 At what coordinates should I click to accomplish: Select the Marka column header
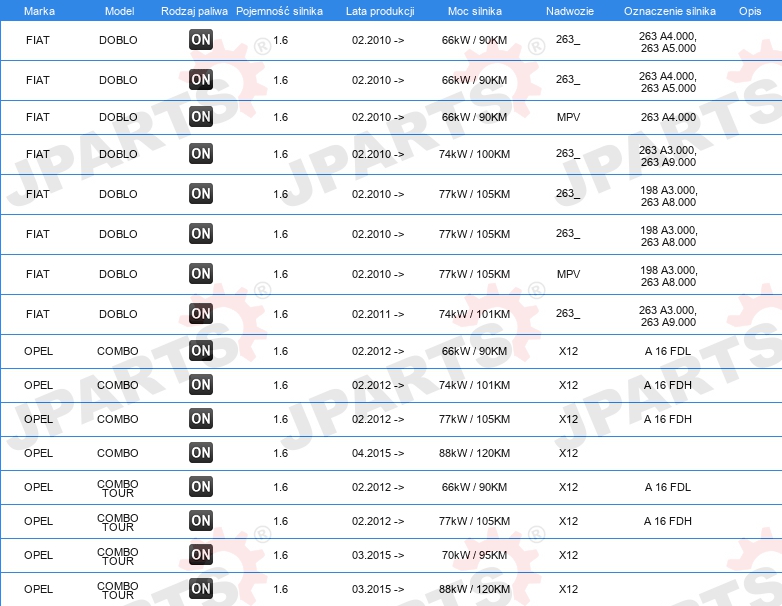click(x=39, y=11)
